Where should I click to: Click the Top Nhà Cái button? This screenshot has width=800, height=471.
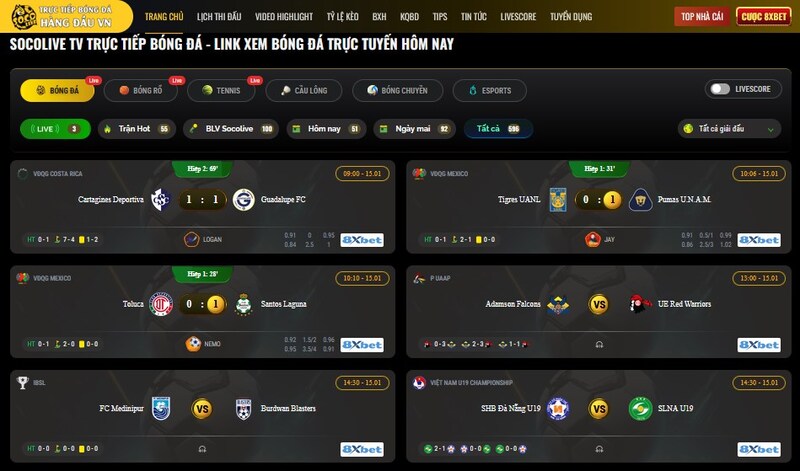point(702,17)
